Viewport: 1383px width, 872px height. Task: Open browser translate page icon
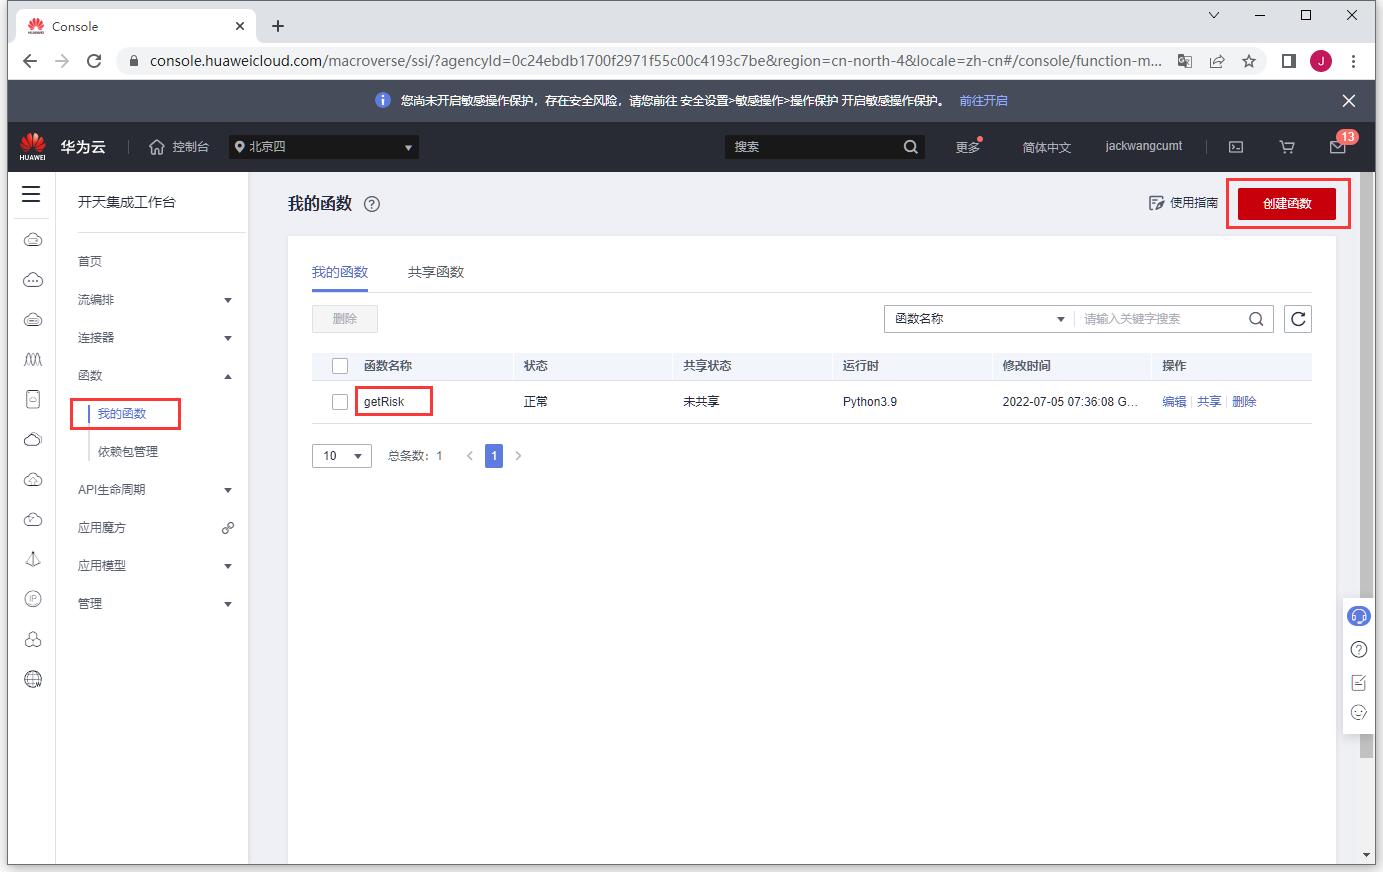tap(1185, 61)
